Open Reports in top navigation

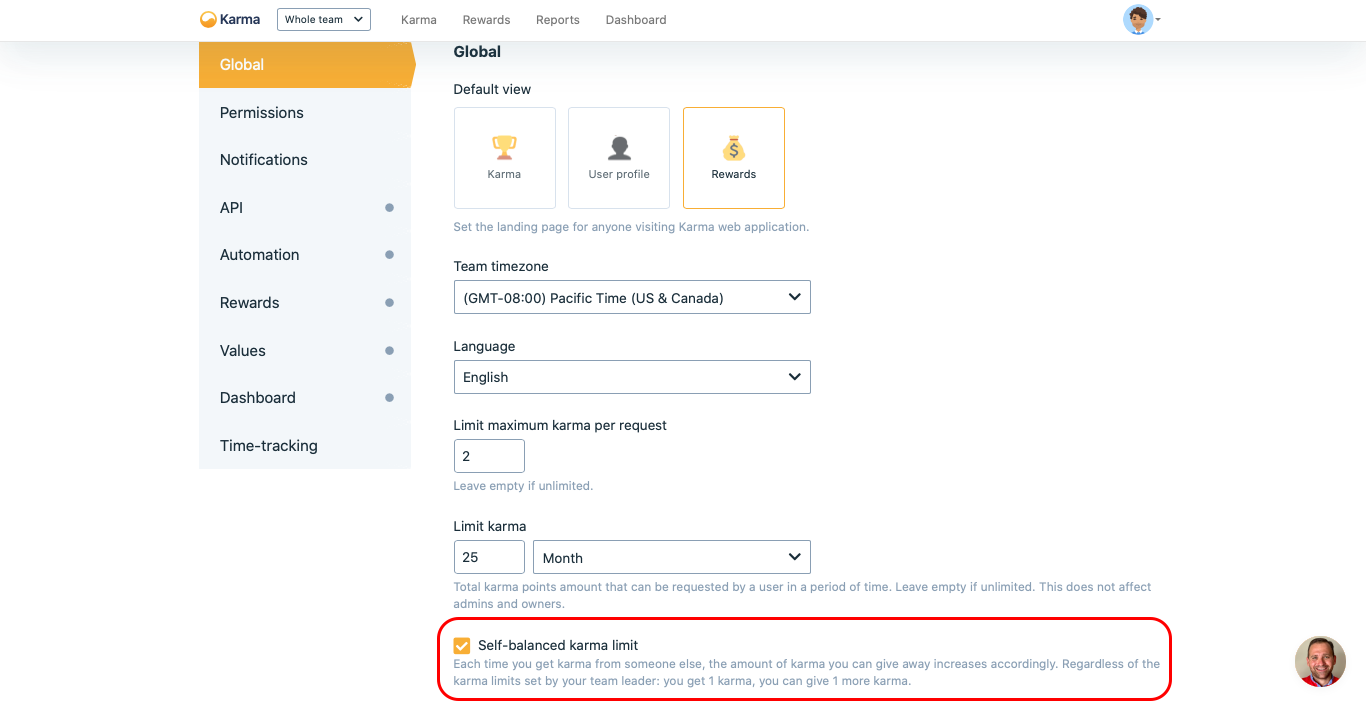(x=557, y=20)
